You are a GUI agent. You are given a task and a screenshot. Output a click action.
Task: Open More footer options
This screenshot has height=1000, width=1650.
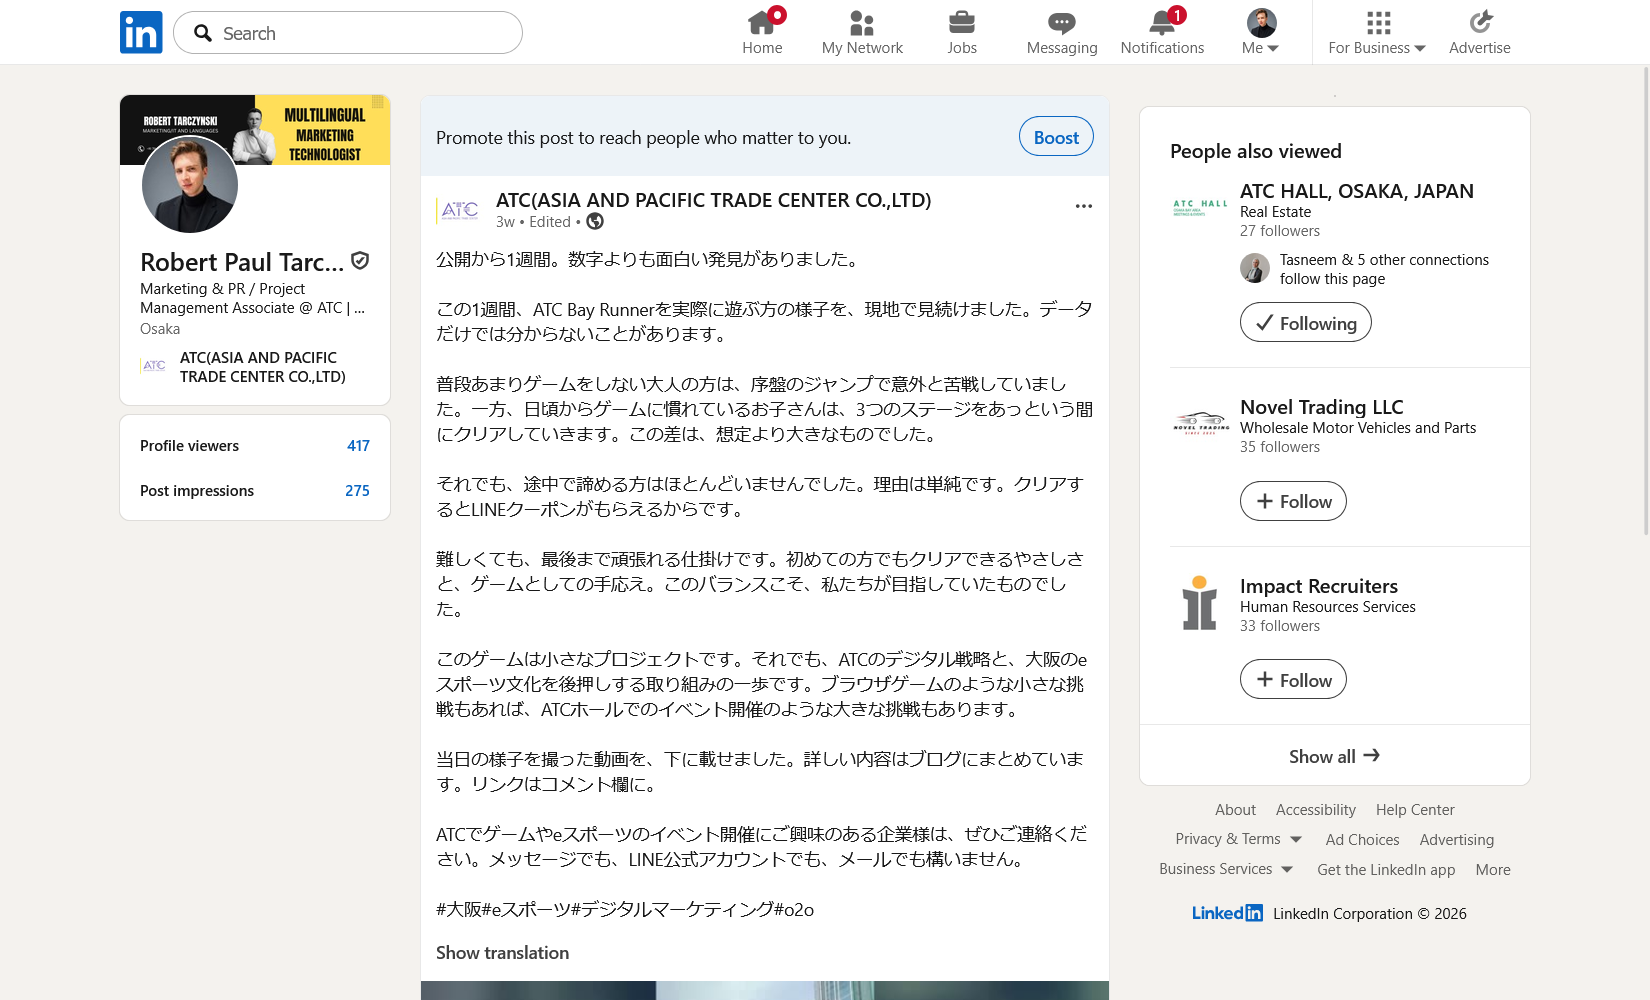[x=1493, y=870]
